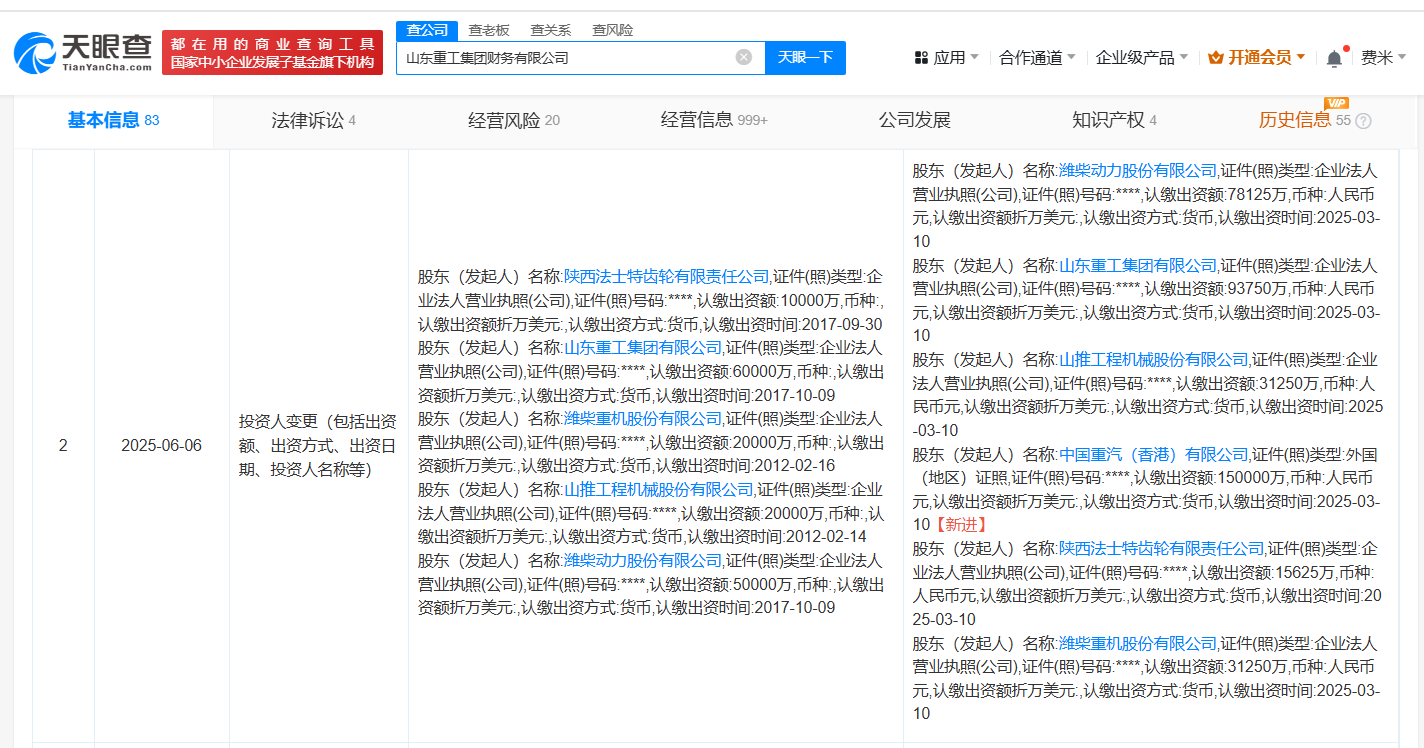Switch to the 查老板 search tab
The height and width of the screenshot is (748, 1424).
tap(489, 30)
